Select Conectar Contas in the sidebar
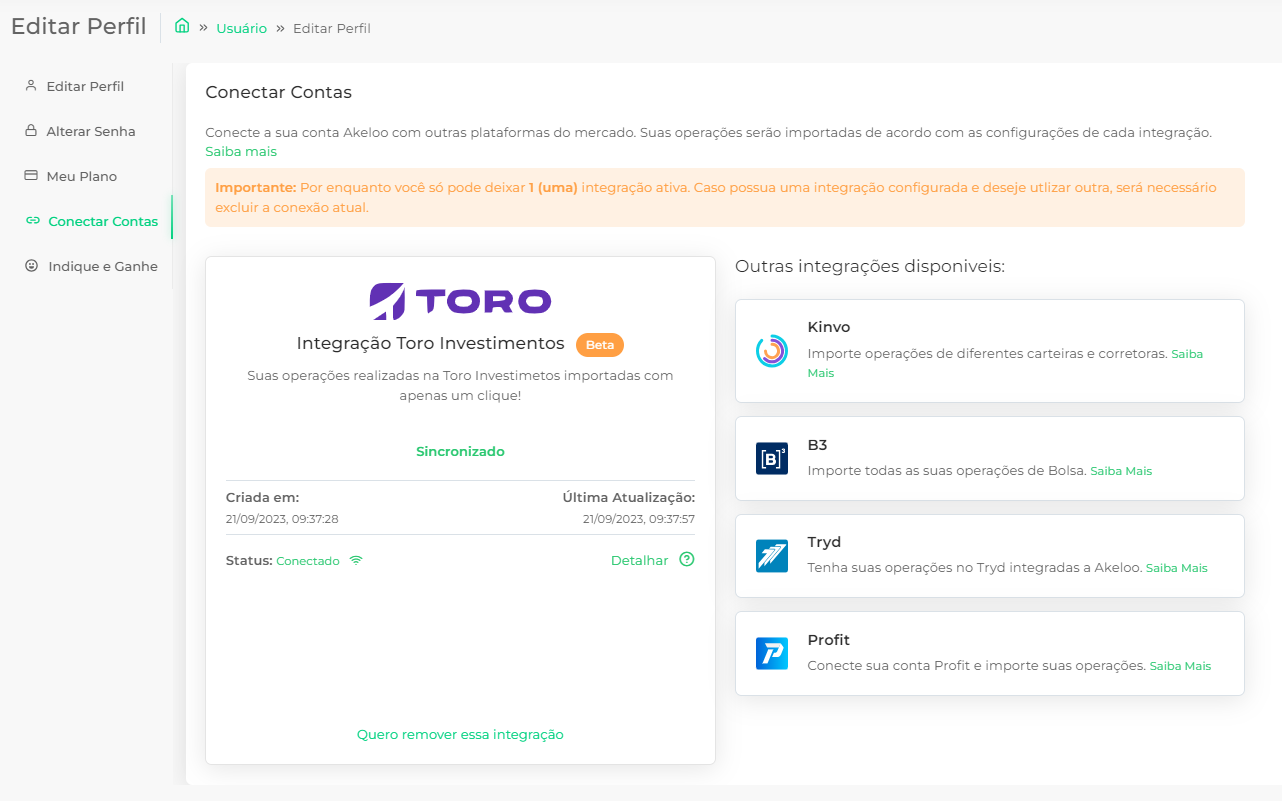 pos(103,221)
